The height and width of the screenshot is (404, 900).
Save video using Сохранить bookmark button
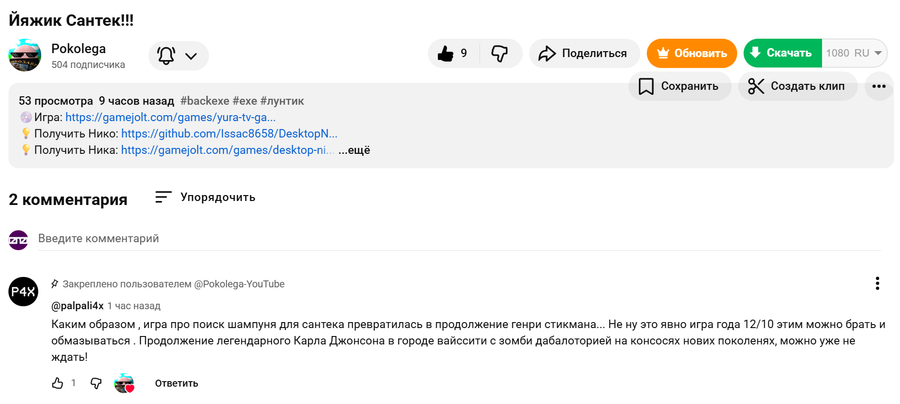point(679,86)
